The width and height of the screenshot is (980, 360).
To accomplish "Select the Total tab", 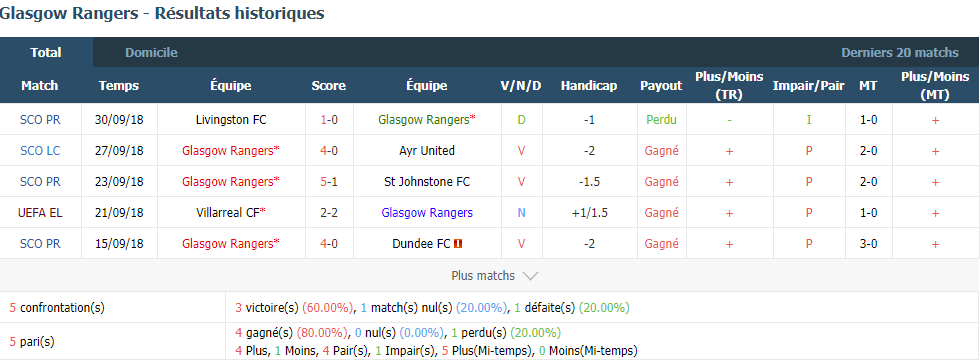I will click(x=46, y=53).
